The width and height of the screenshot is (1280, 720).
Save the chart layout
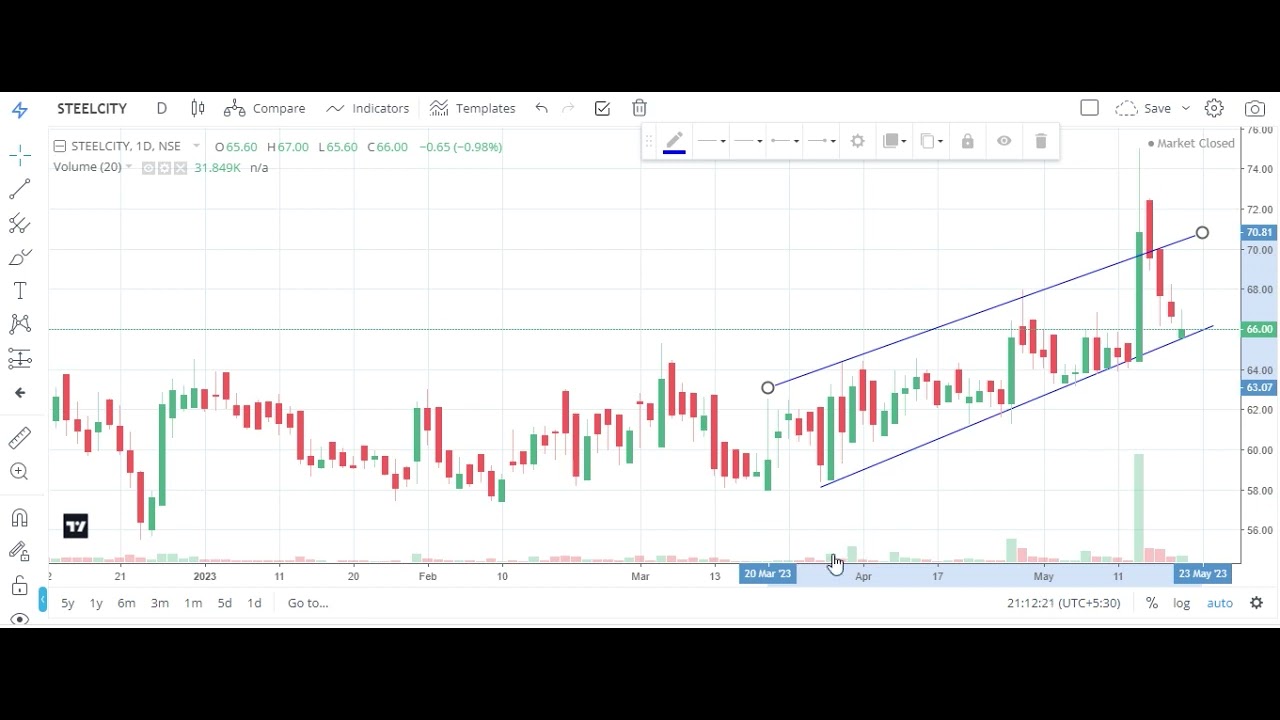1144,108
